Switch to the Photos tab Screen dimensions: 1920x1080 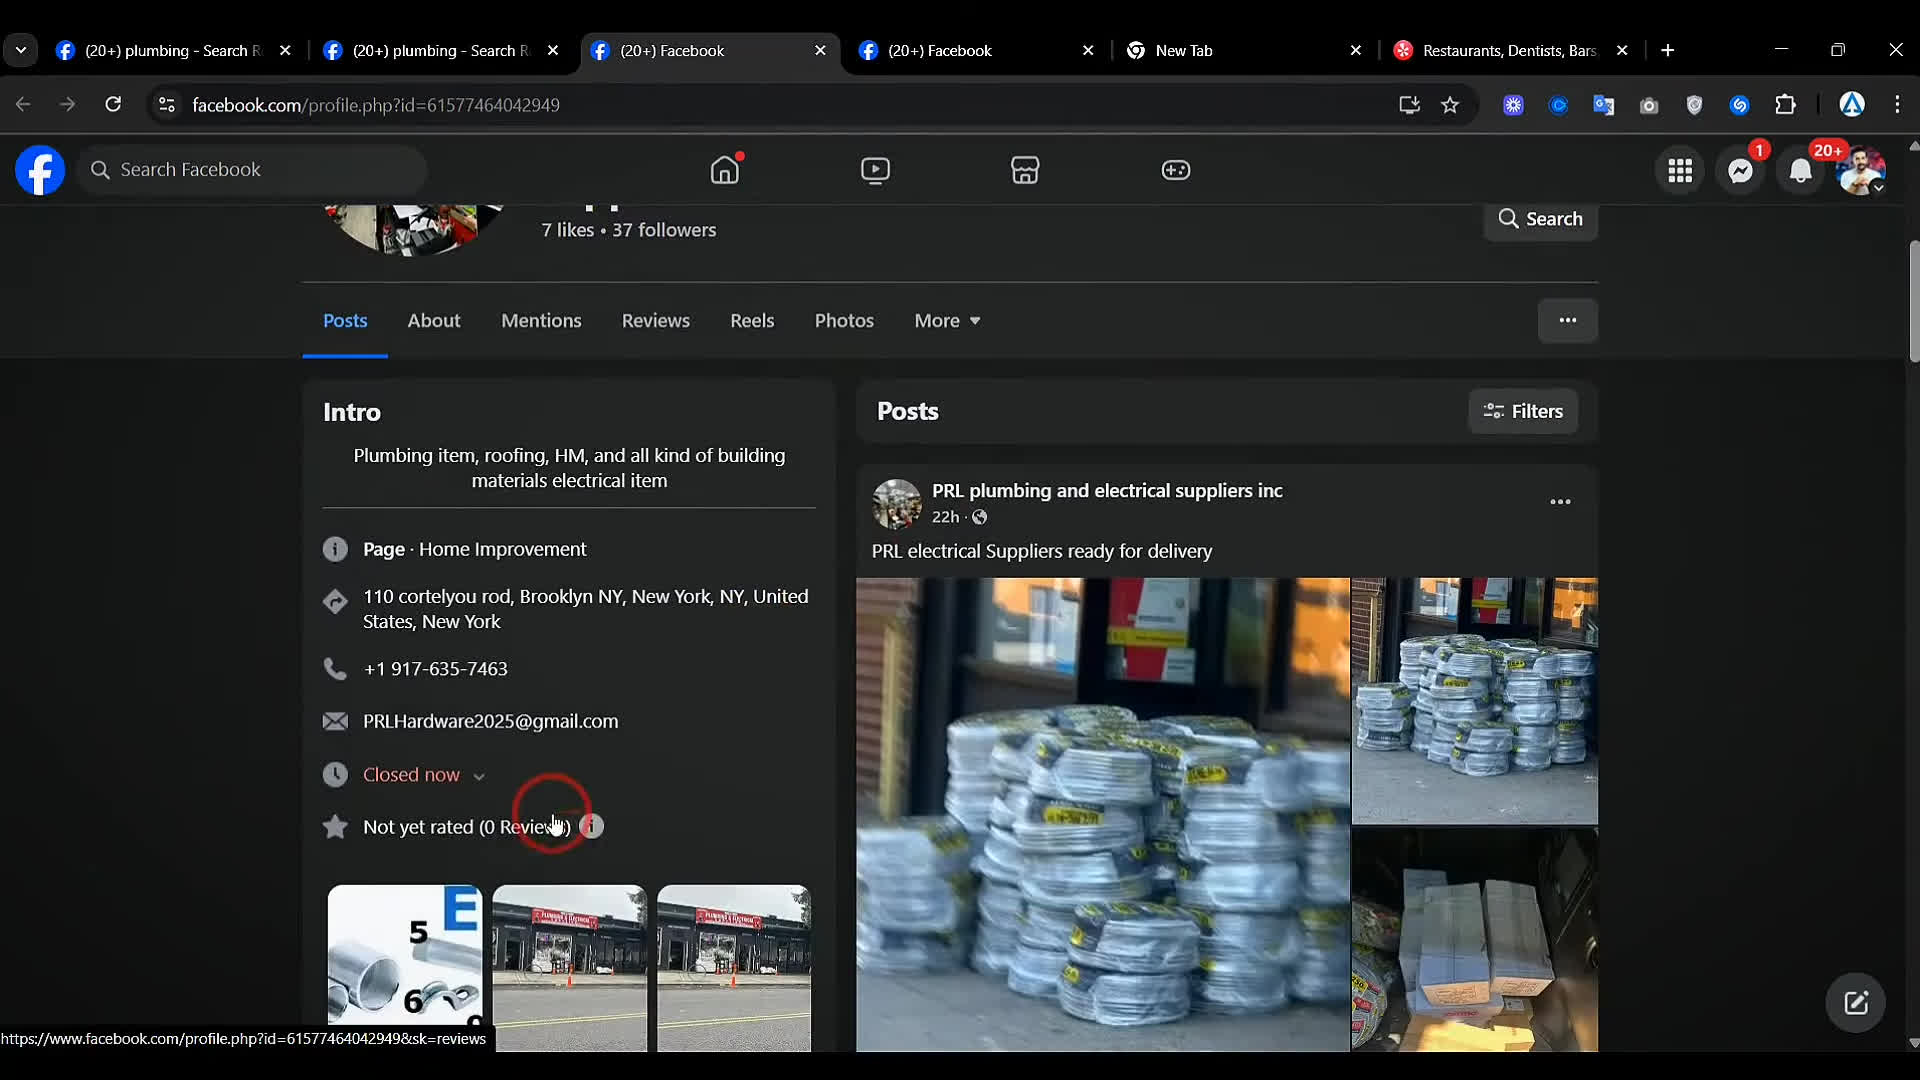[844, 321]
